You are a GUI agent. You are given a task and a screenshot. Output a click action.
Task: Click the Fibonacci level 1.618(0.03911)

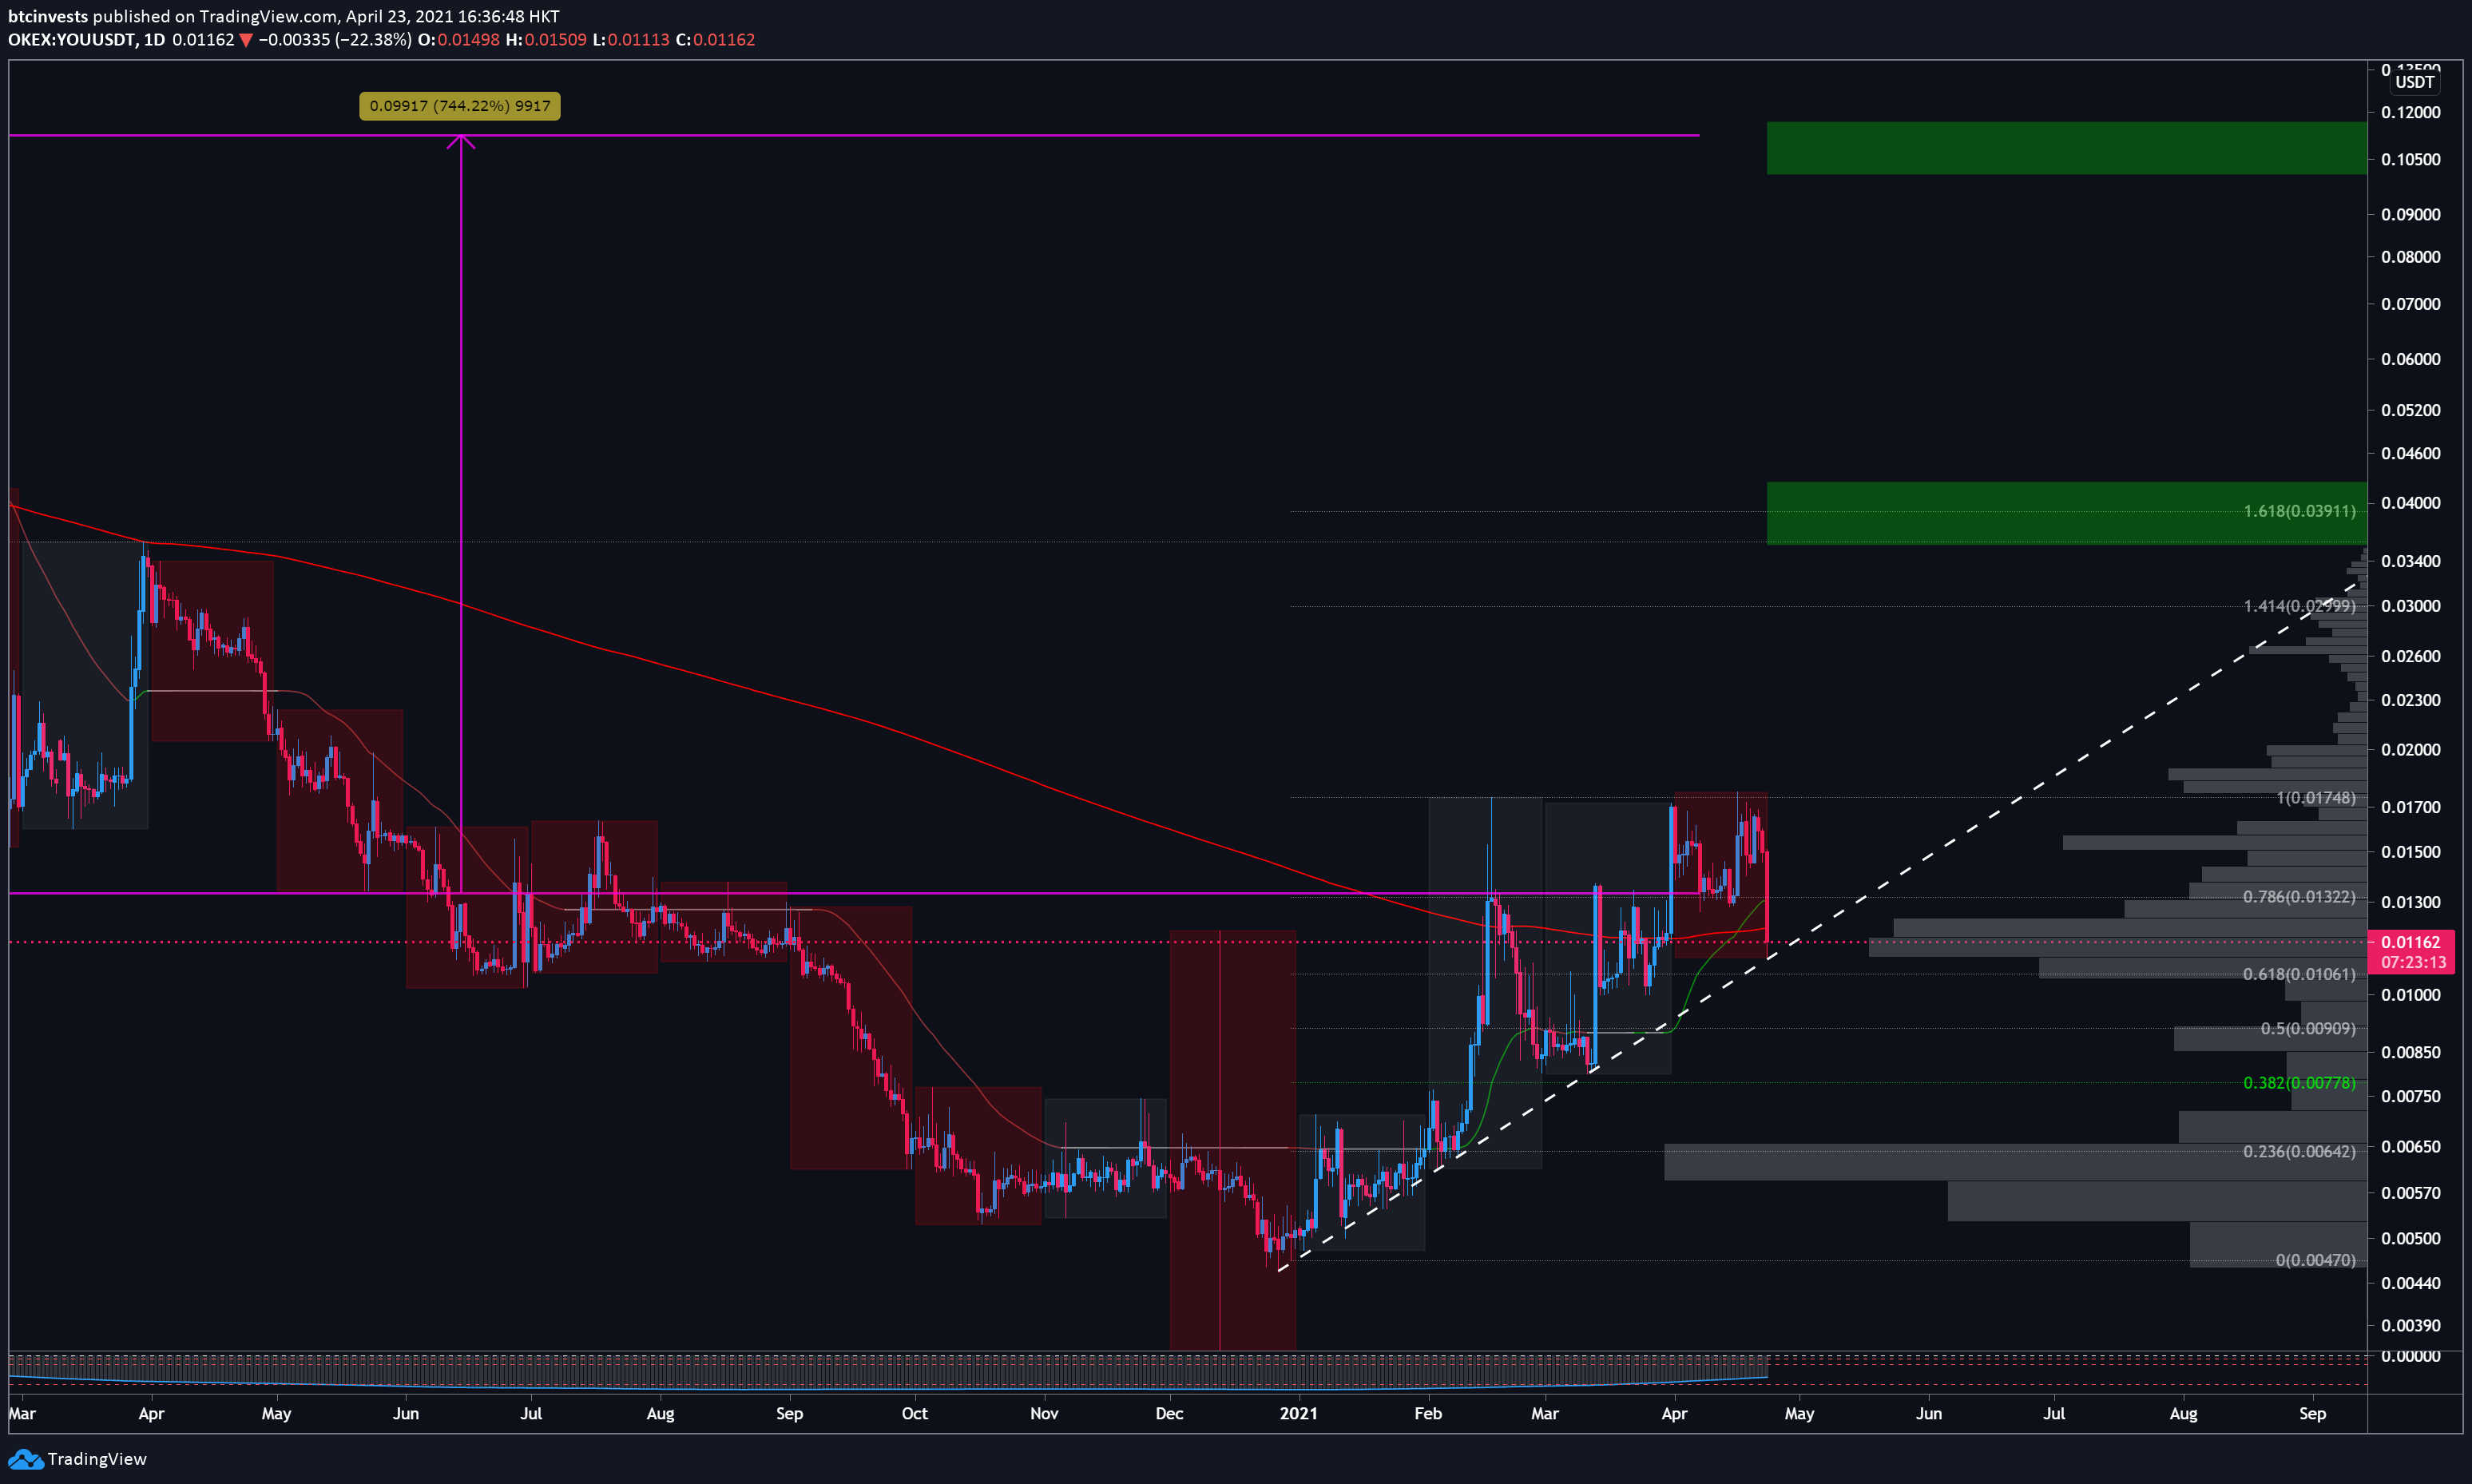point(2299,511)
